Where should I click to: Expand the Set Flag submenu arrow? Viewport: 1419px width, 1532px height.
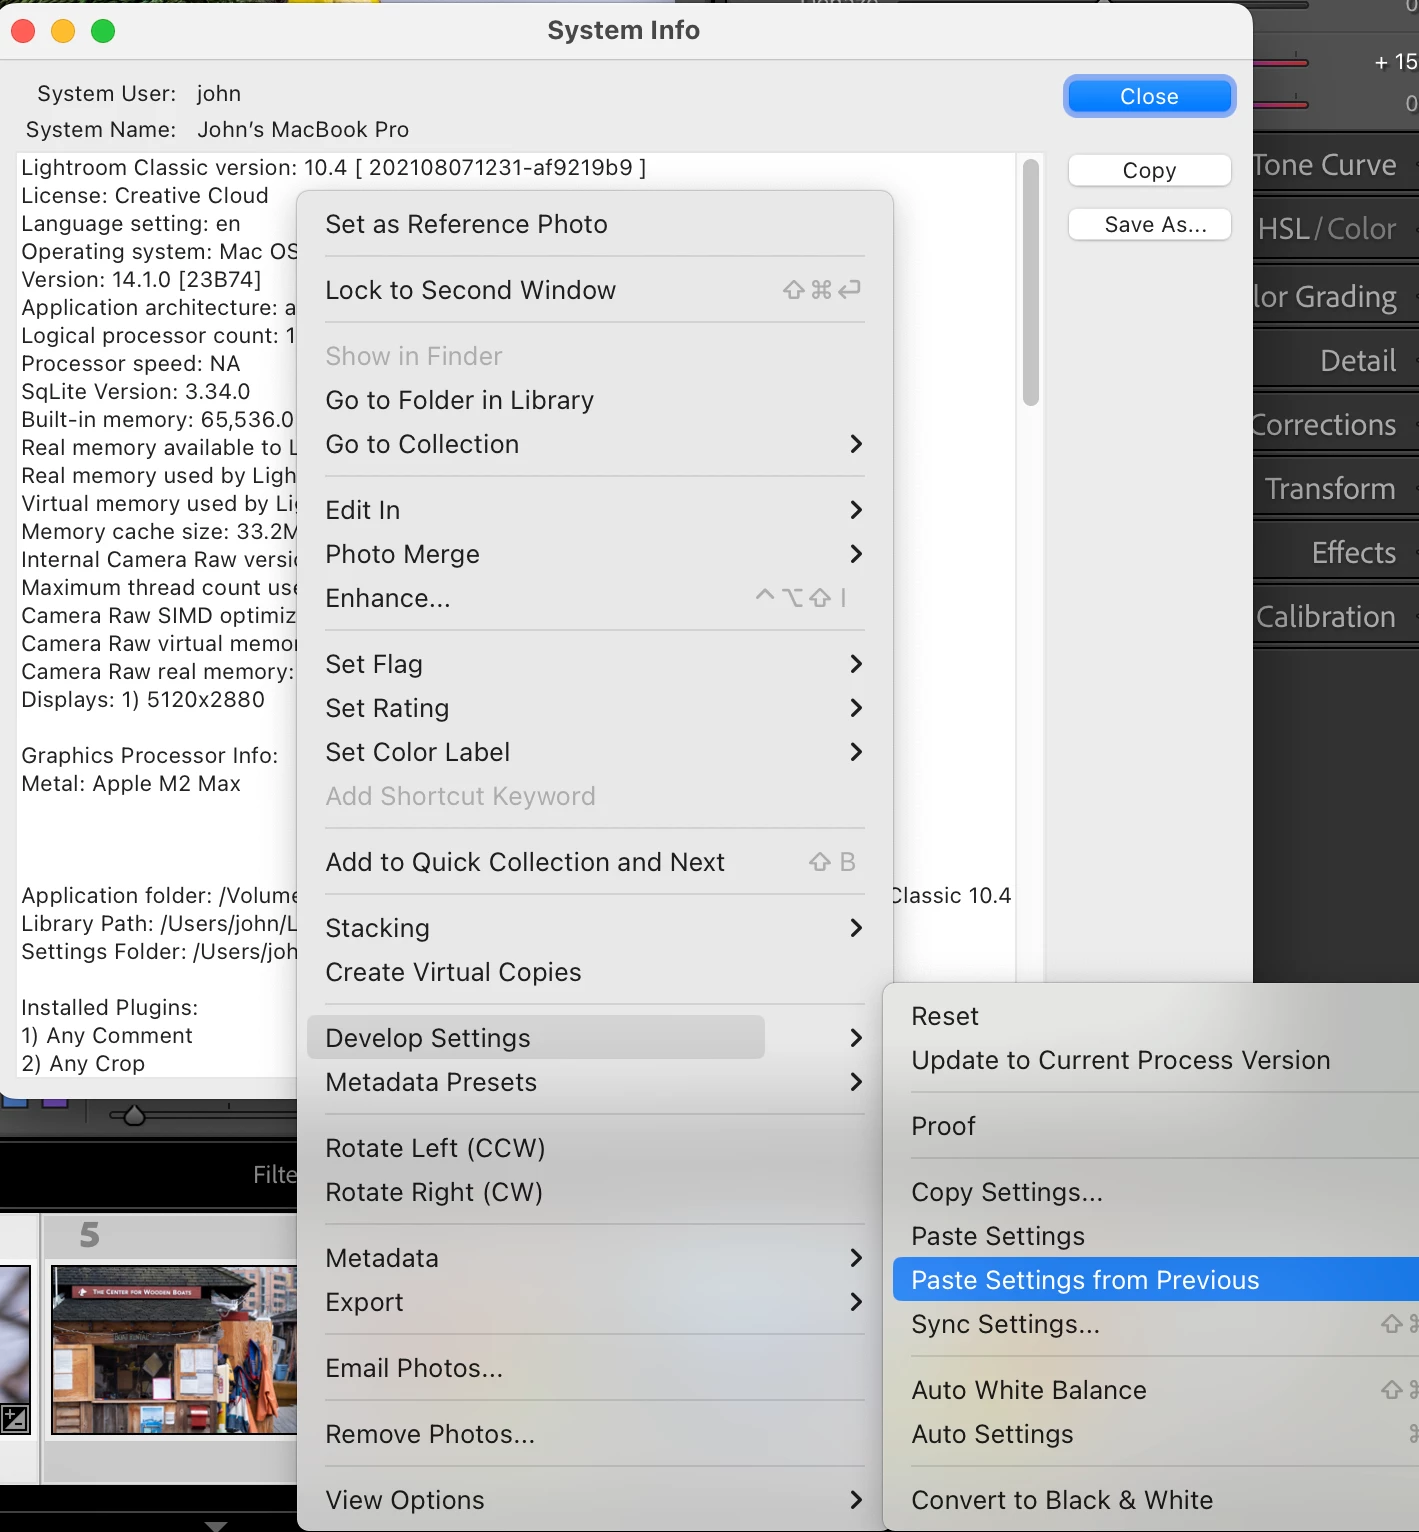tap(856, 664)
